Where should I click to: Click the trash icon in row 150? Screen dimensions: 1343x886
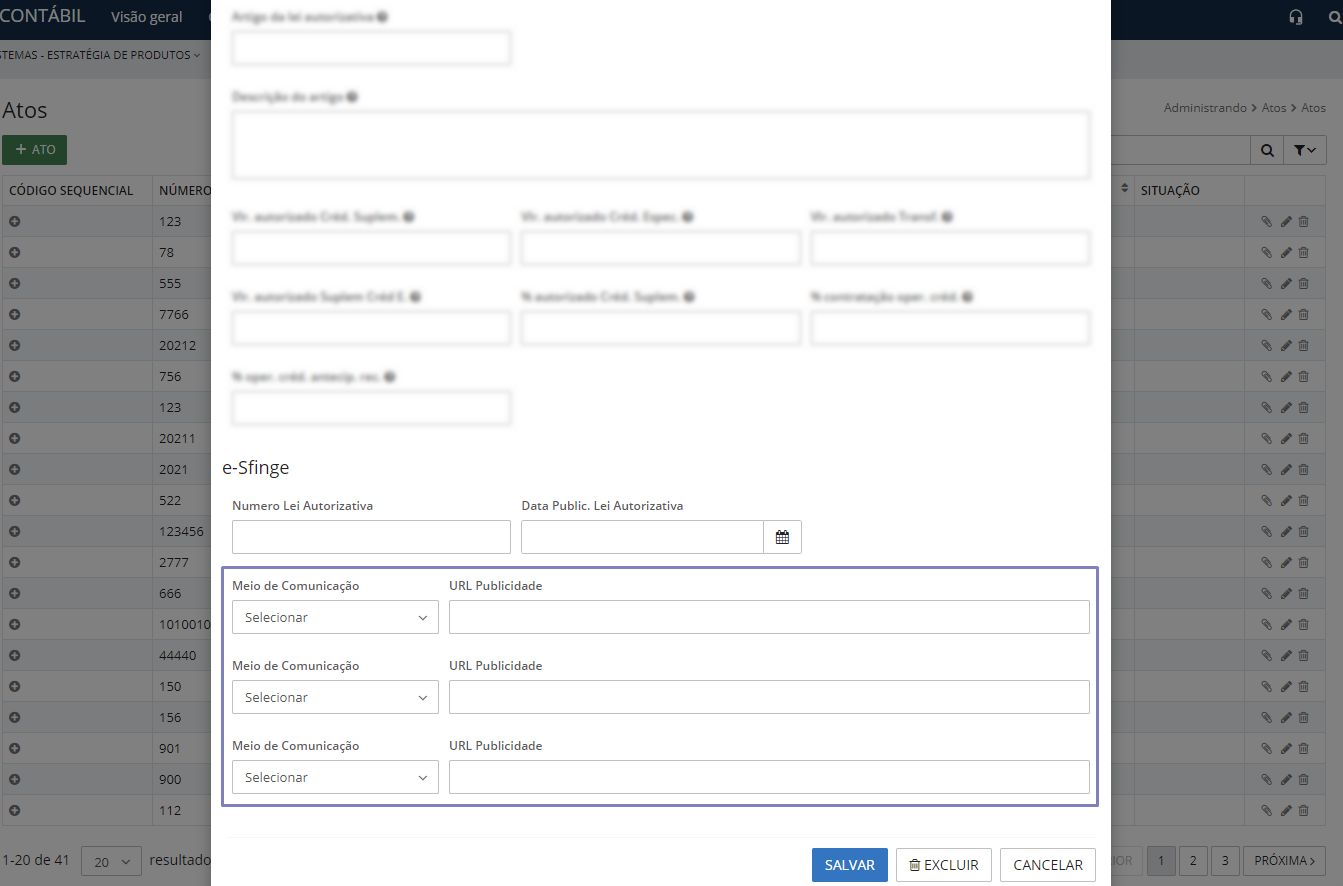tap(1303, 687)
